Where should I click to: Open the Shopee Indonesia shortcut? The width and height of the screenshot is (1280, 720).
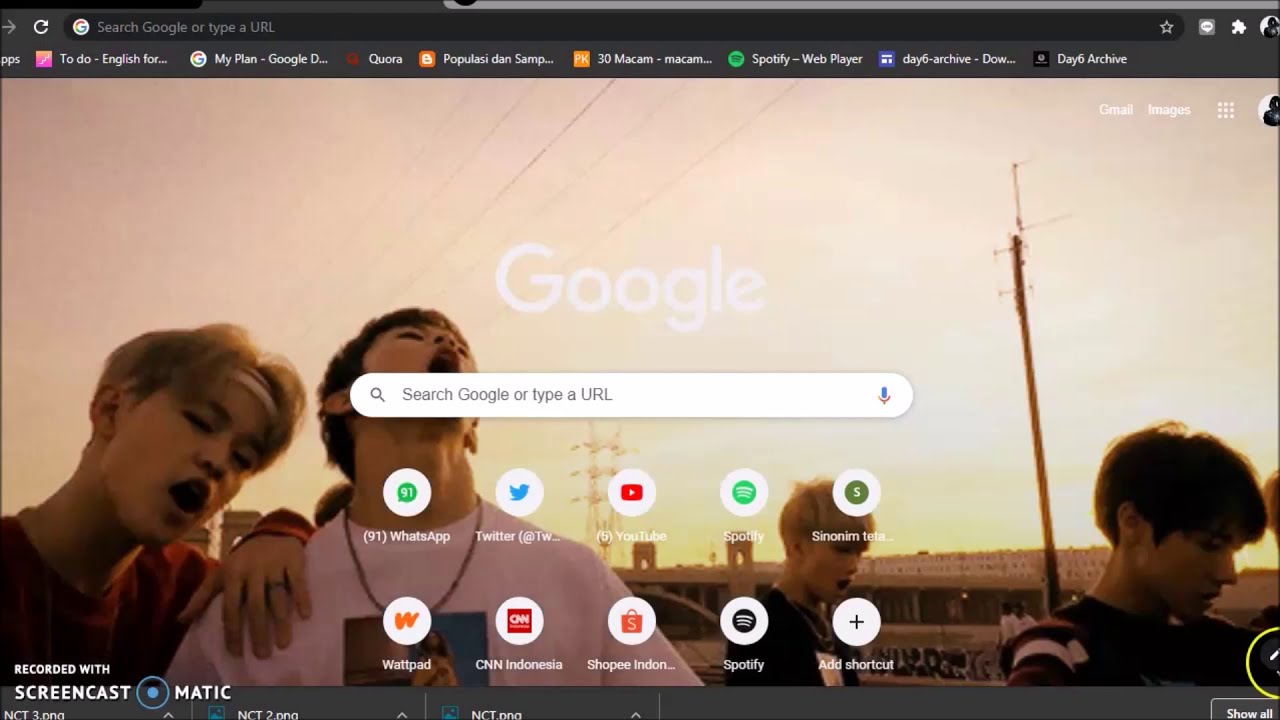(631, 634)
